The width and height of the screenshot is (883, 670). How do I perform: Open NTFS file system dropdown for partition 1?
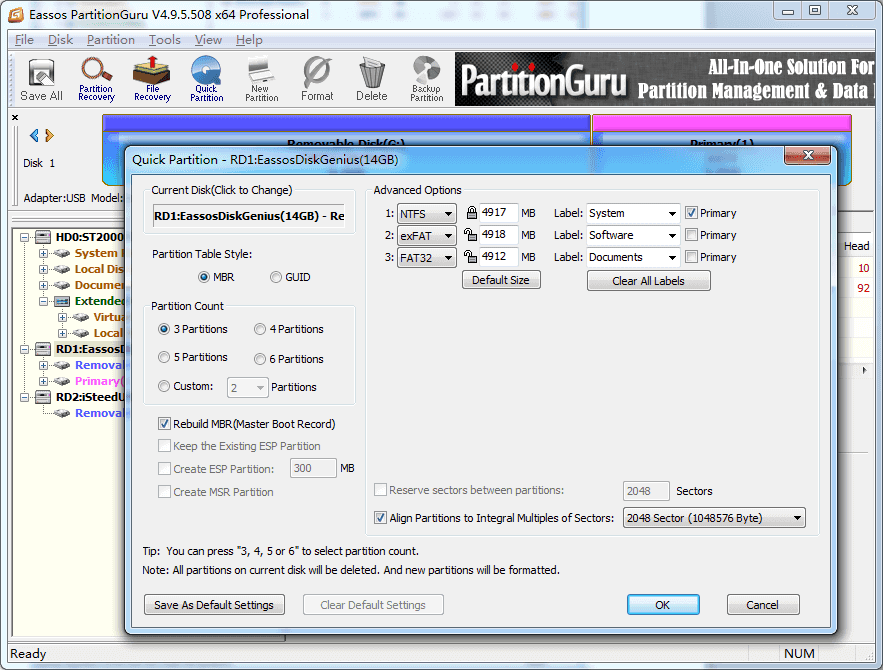point(426,214)
